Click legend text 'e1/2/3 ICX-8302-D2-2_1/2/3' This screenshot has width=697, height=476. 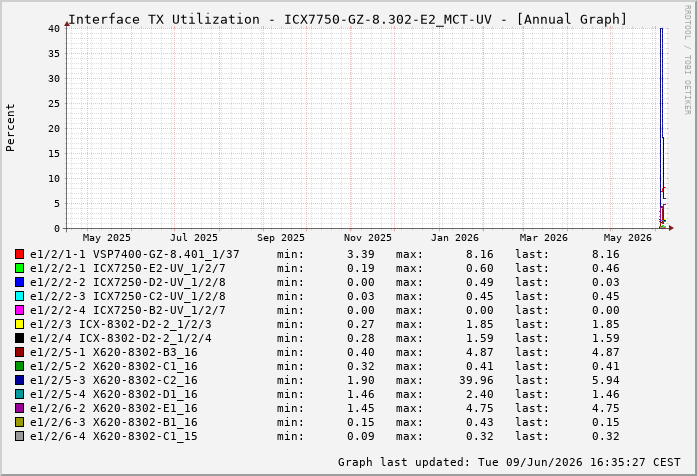[121, 324]
